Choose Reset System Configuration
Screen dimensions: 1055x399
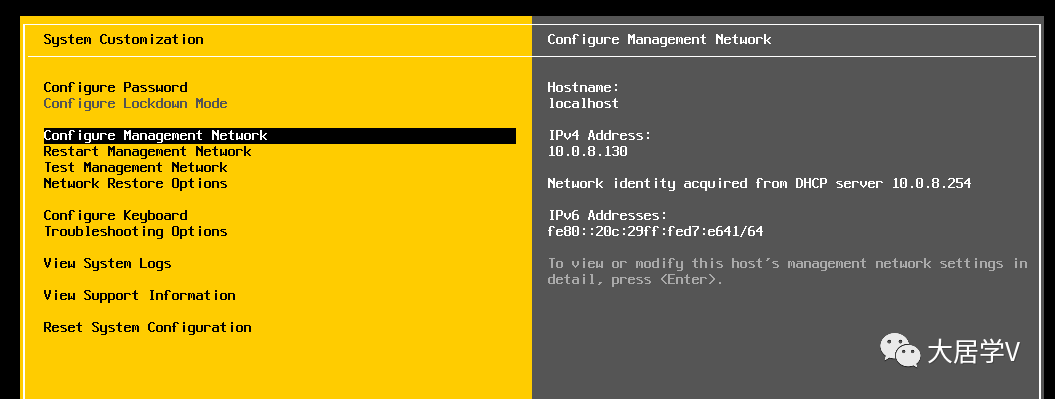tap(147, 328)
